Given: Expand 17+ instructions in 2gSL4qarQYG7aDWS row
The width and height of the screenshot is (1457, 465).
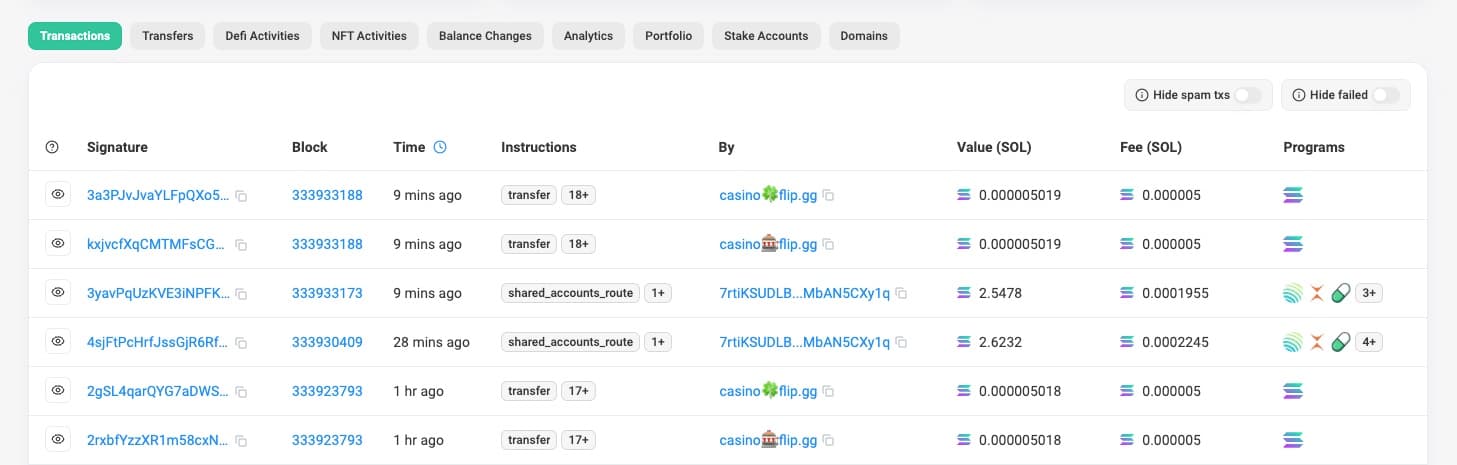Looking at the screenshot, I should [578, 391].
